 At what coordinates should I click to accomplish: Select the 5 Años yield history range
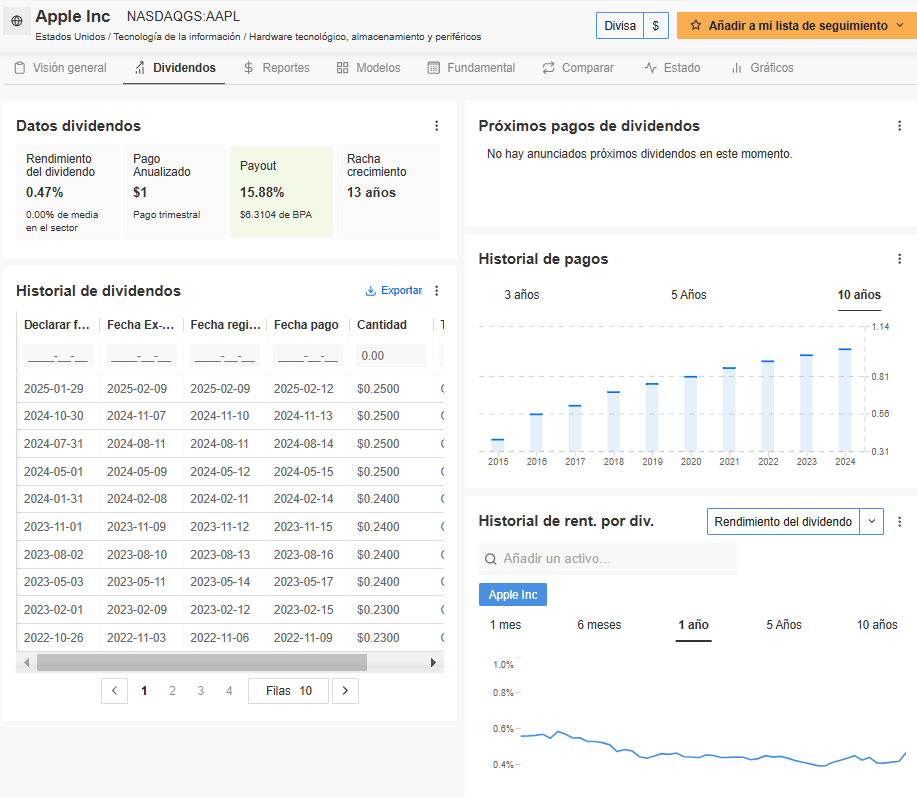[x=784, y=625]
